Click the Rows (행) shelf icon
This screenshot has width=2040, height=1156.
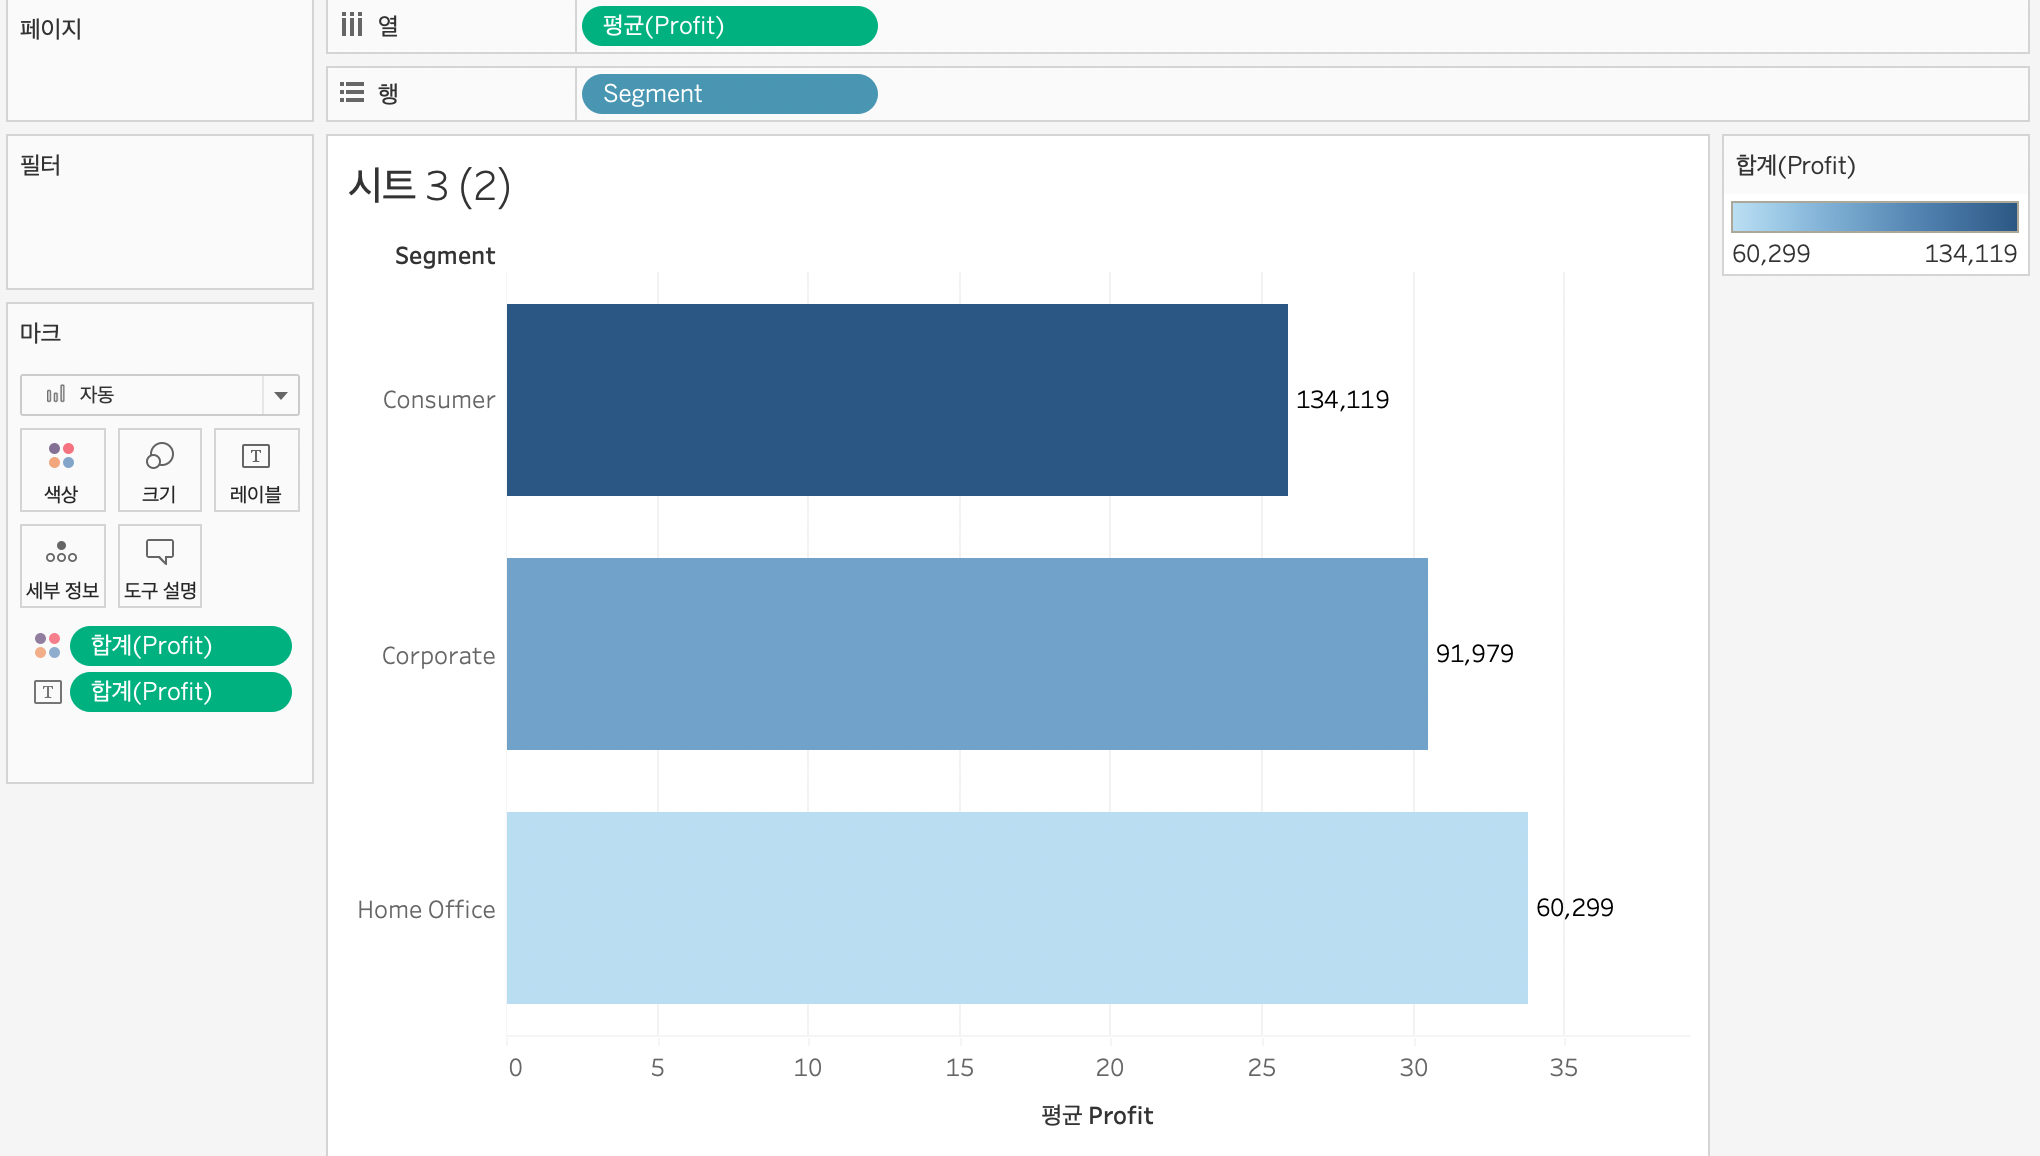pos(352,93)
